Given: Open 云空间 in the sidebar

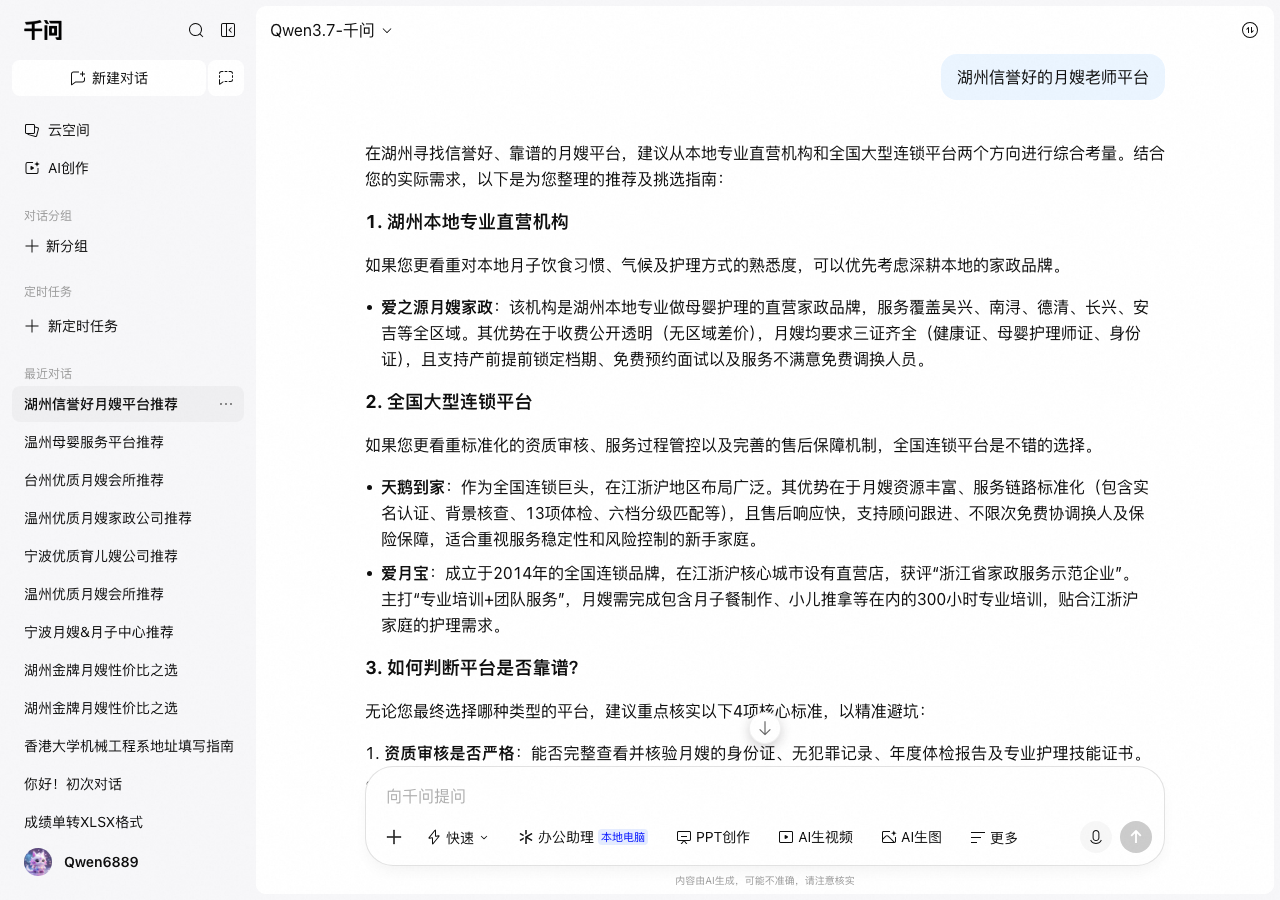Looking at the screenshot, I should (x=128, y=130).
